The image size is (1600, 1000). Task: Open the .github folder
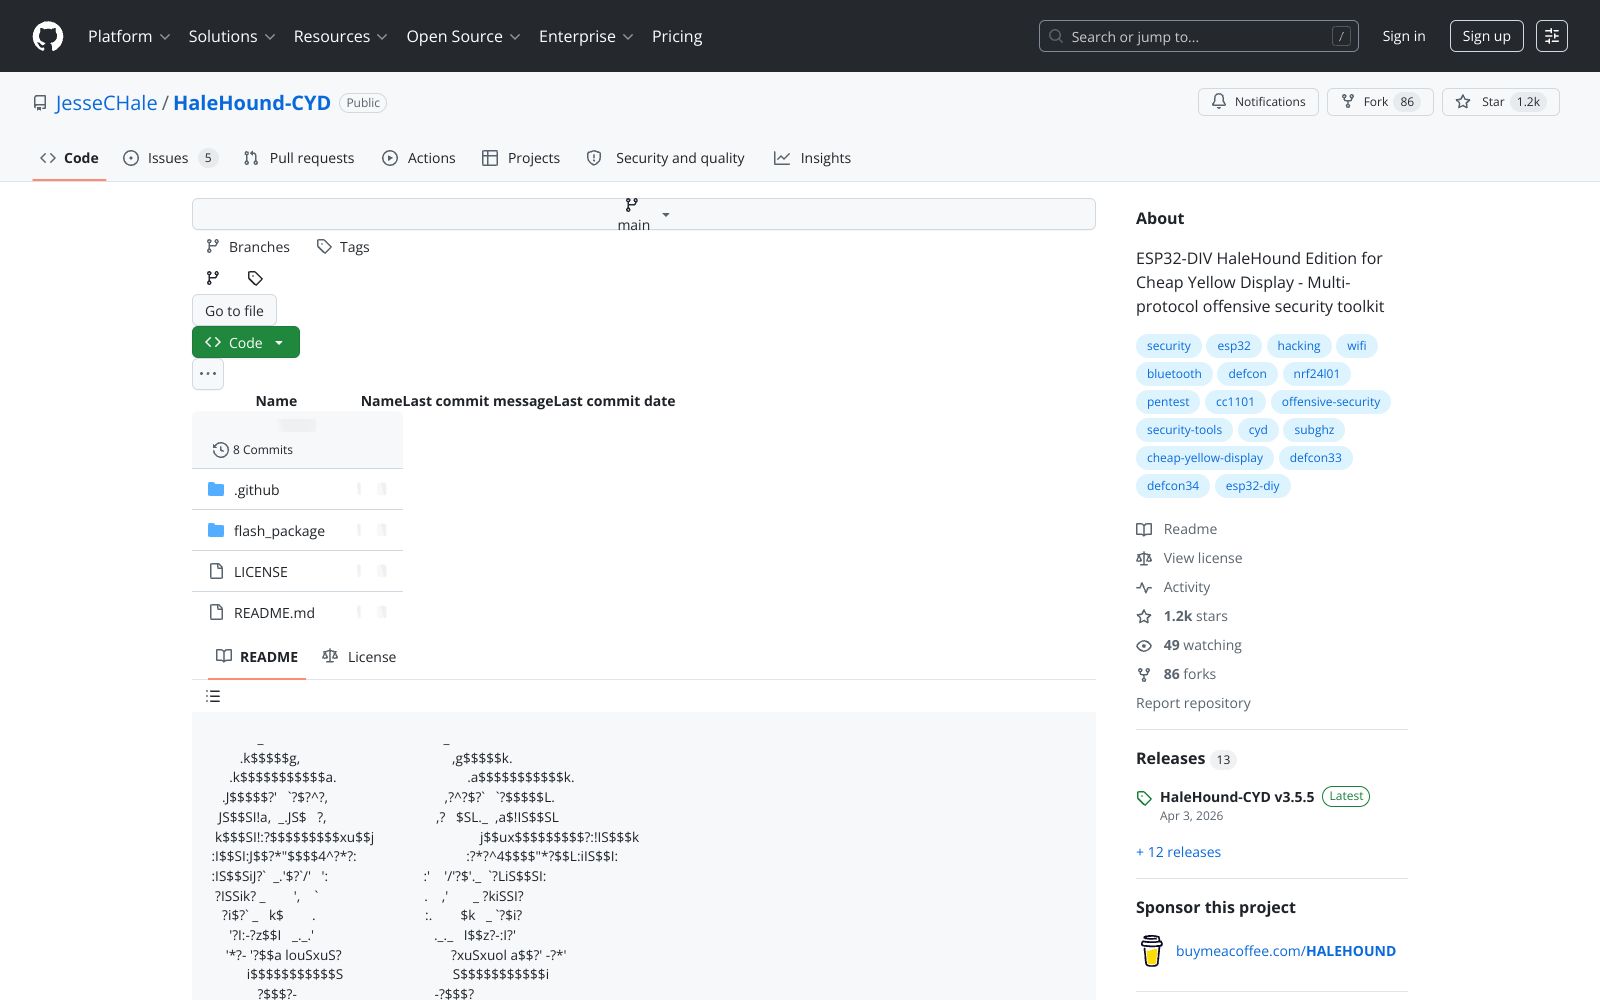(257, 490)
